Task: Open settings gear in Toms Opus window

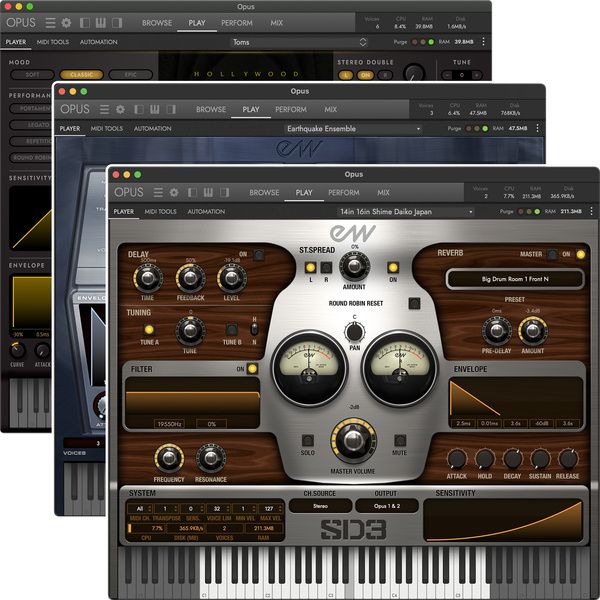Action: 66,23
